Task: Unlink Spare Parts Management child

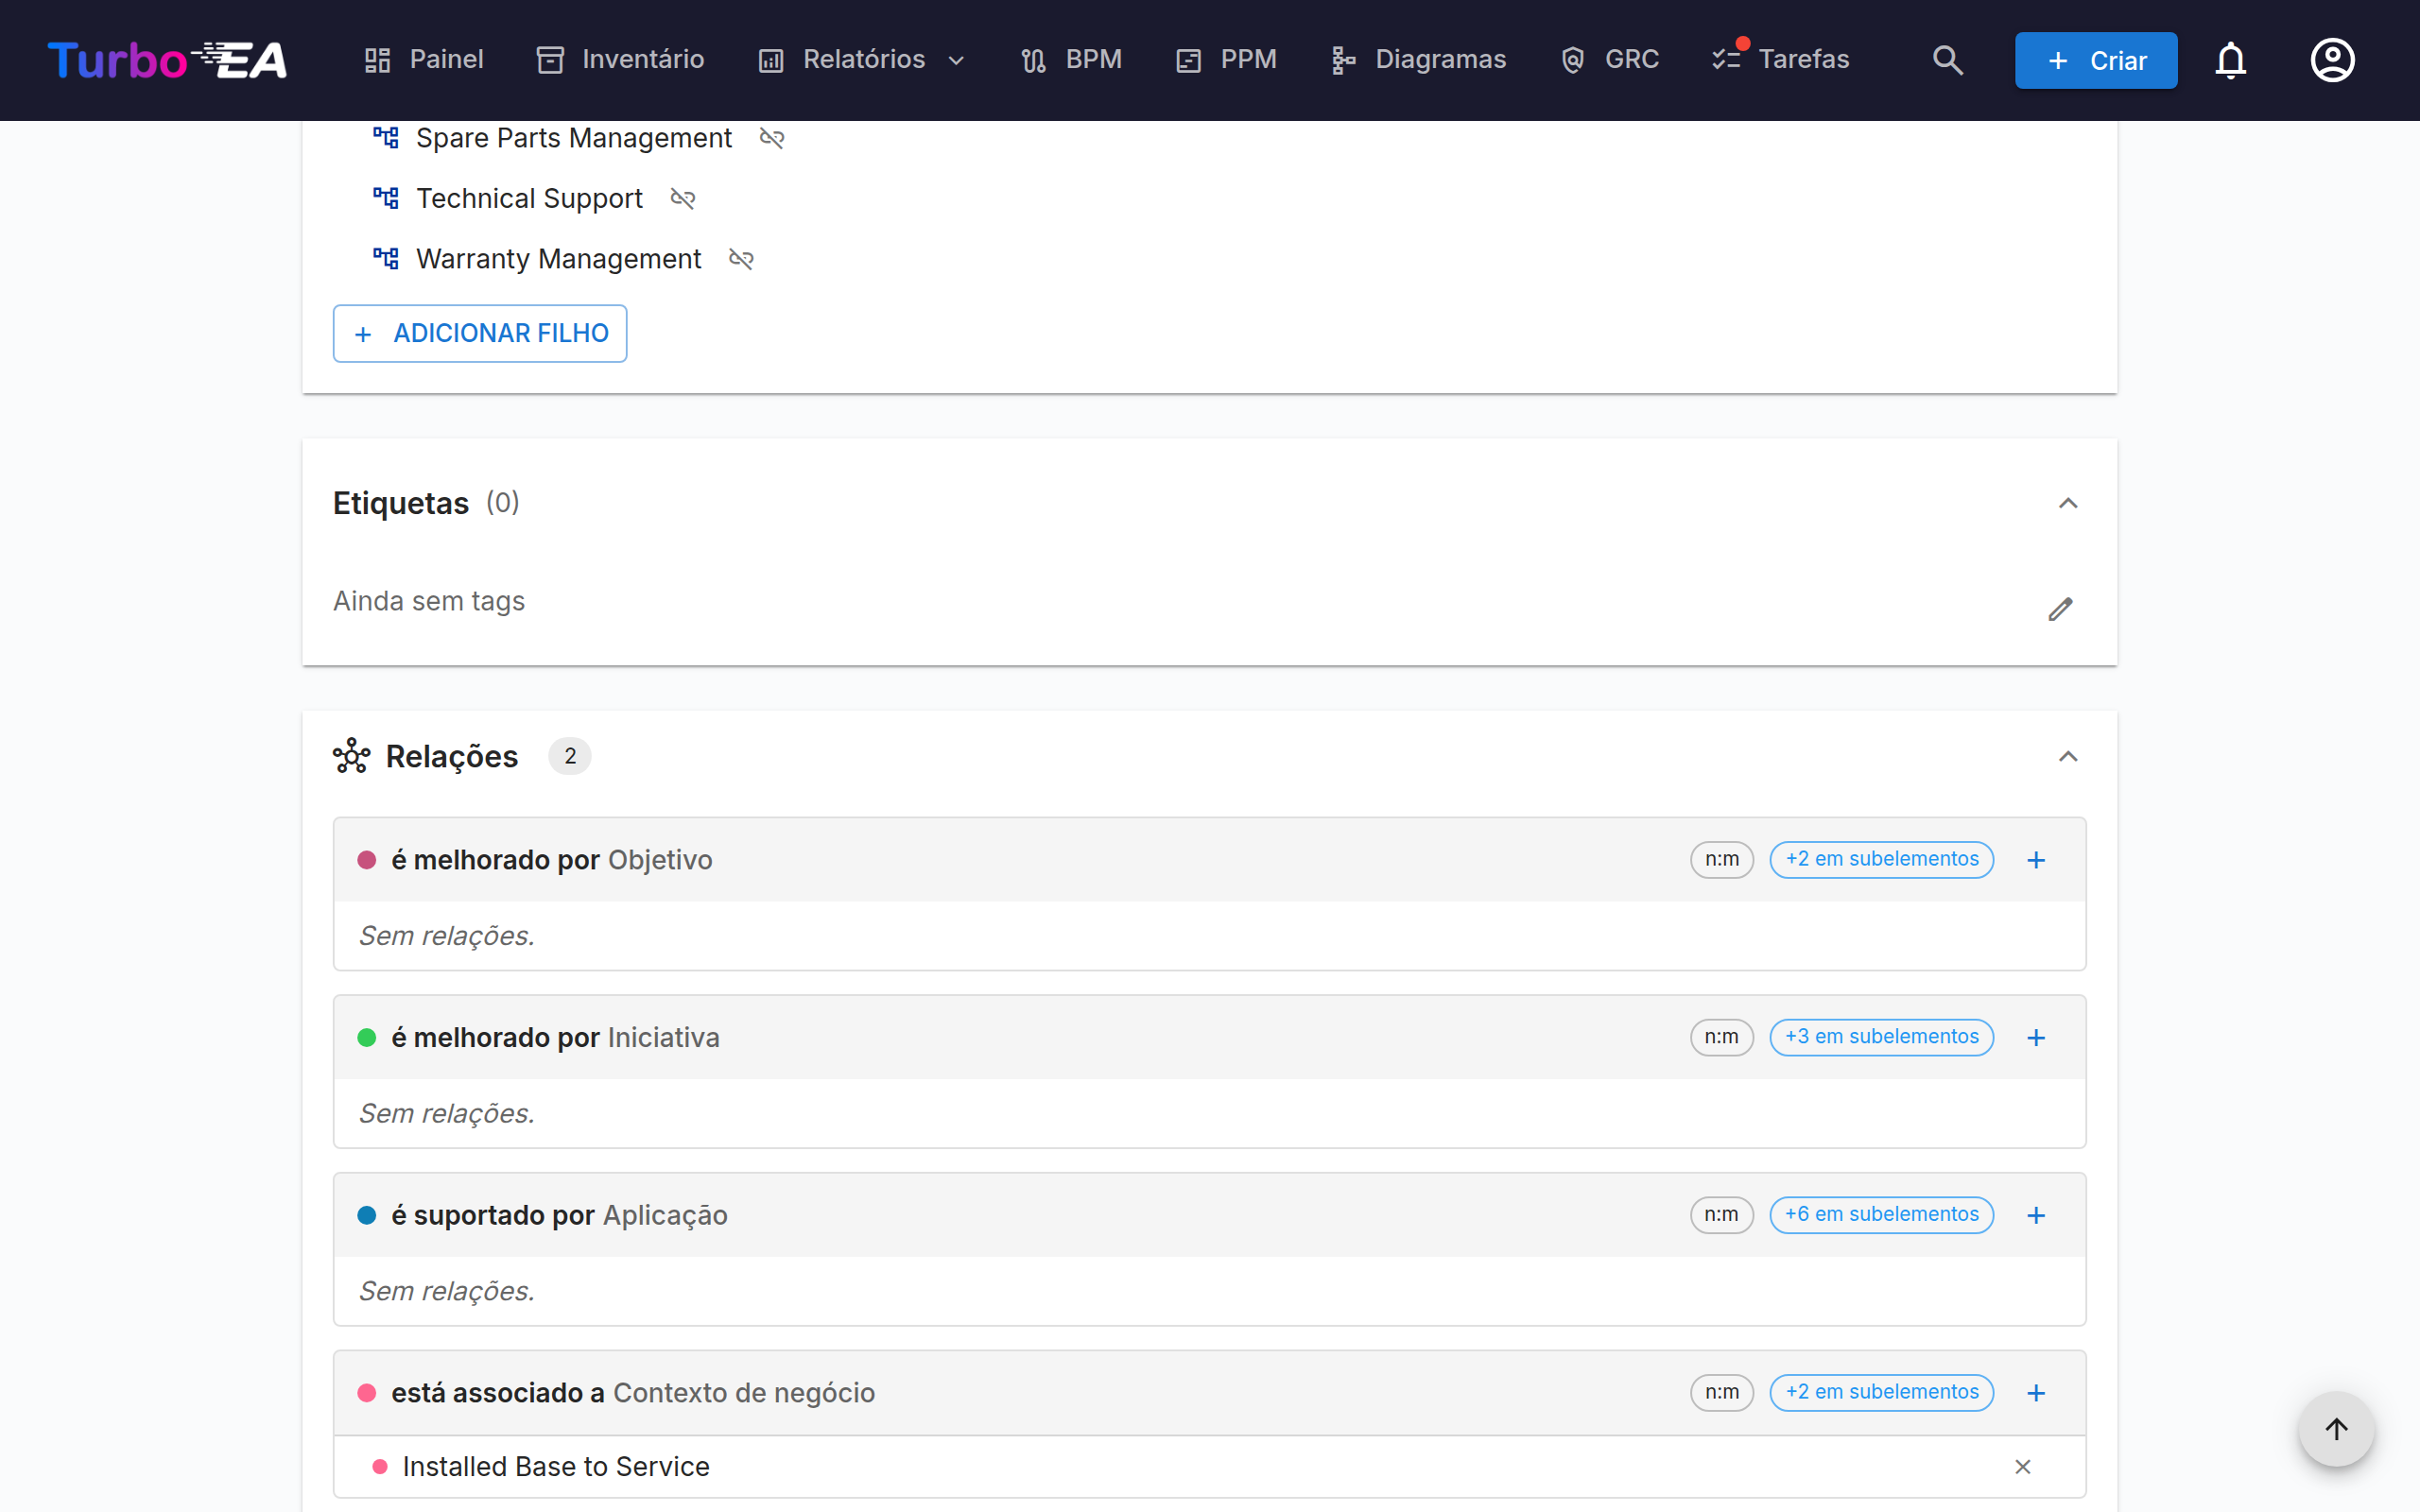Action: 771,138
